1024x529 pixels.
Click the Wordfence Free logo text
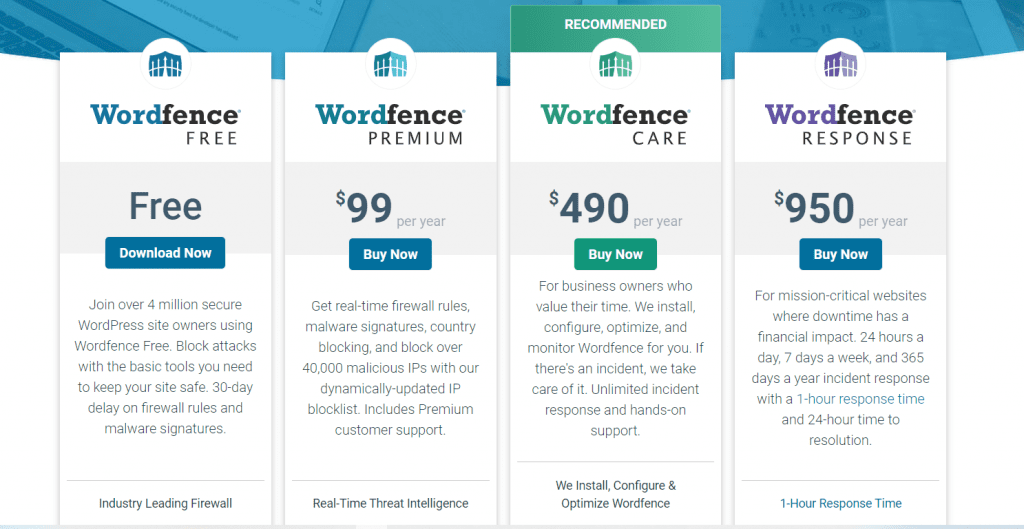(x=165, y=124)
